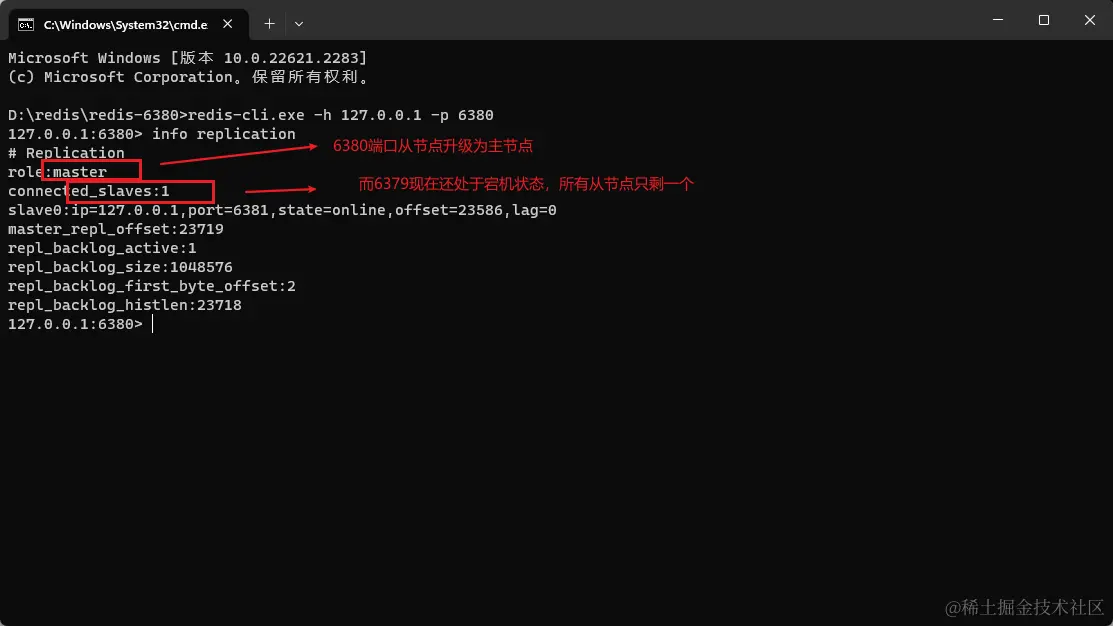Open a new terminal tab
The width and height of the screenshot is (1113, 626).
click(269, 24)
